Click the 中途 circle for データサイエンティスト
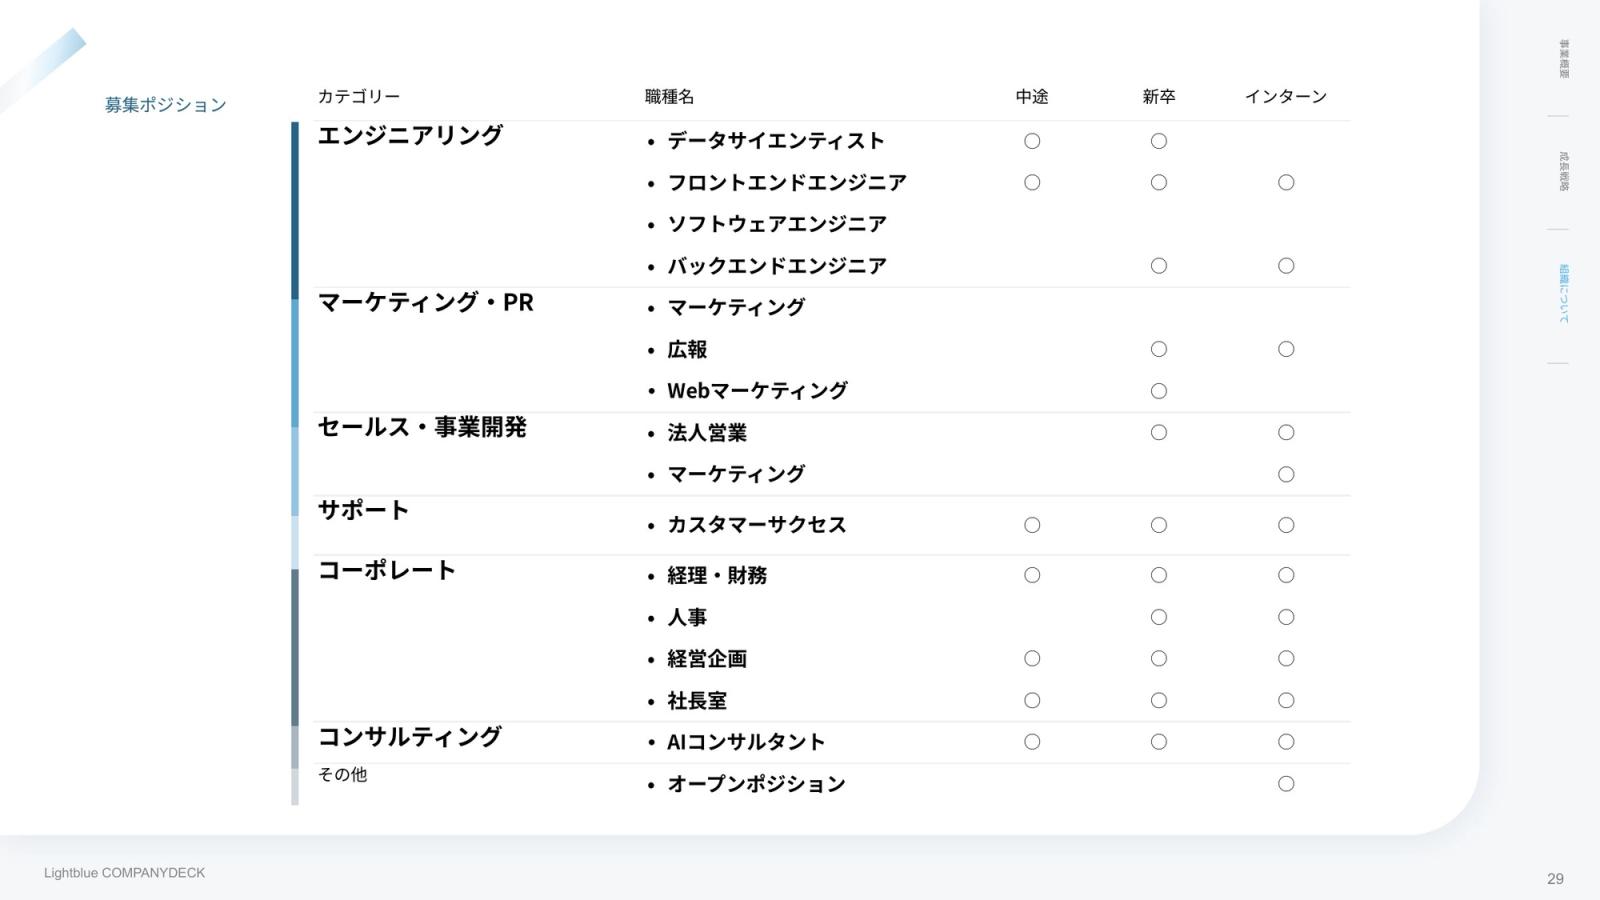 click(1032, 141)
